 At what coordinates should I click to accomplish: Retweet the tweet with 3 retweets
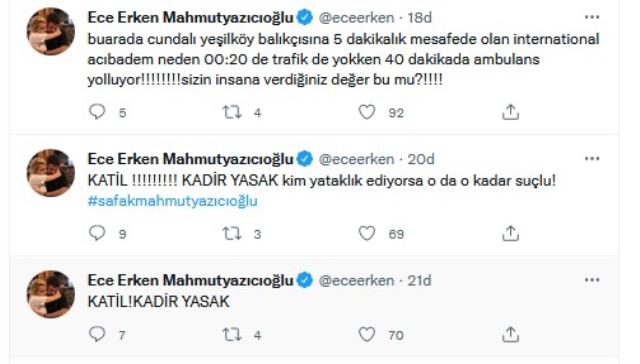pyautogui.click(x=232, y=233)
